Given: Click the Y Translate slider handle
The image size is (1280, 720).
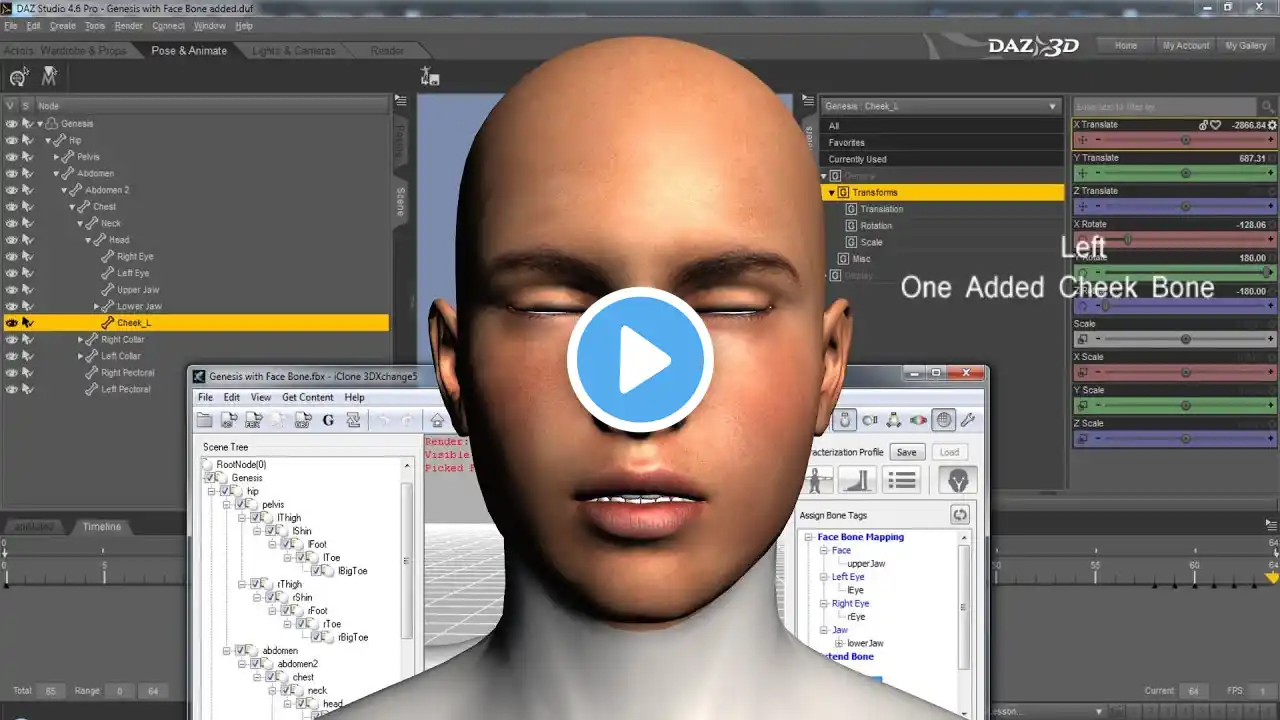Looking at the screenshot, I should coord(1186,174).
